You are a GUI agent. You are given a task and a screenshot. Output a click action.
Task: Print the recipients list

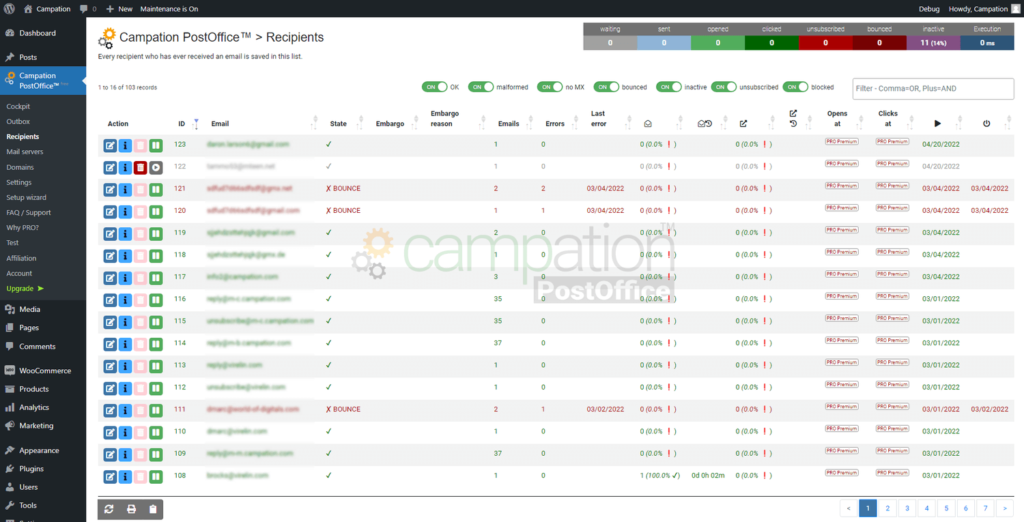[131, 509]
